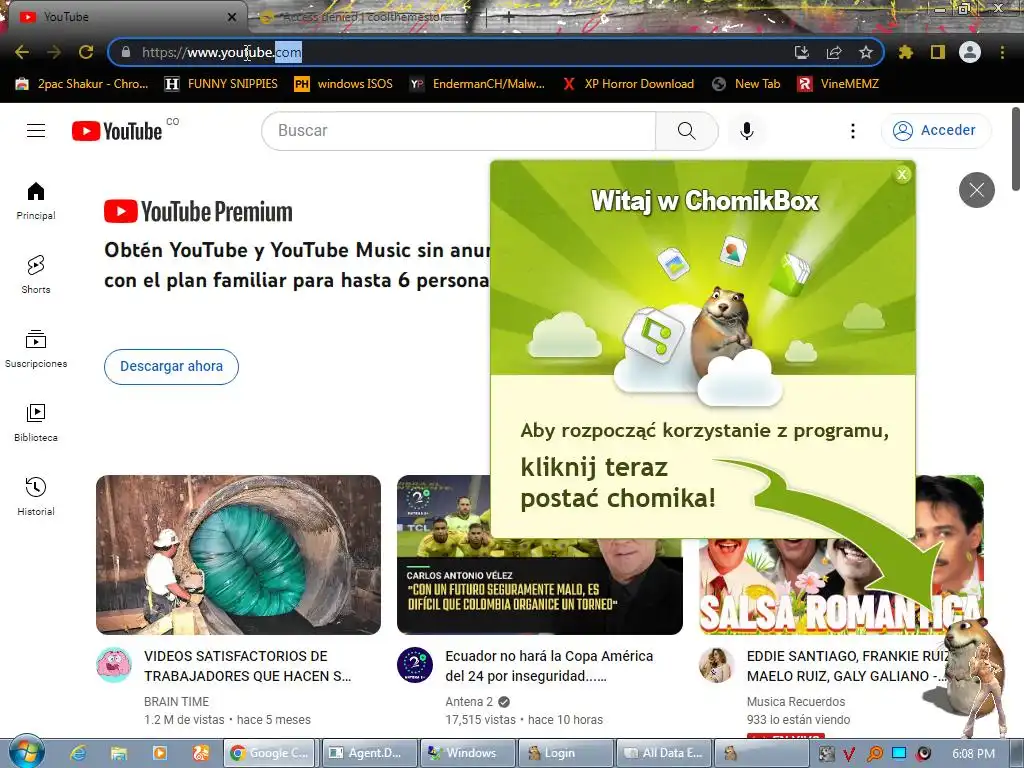The image size is (1024, 768).
Task: Open the New Tab bookmark
Action: tap(746, 84)
